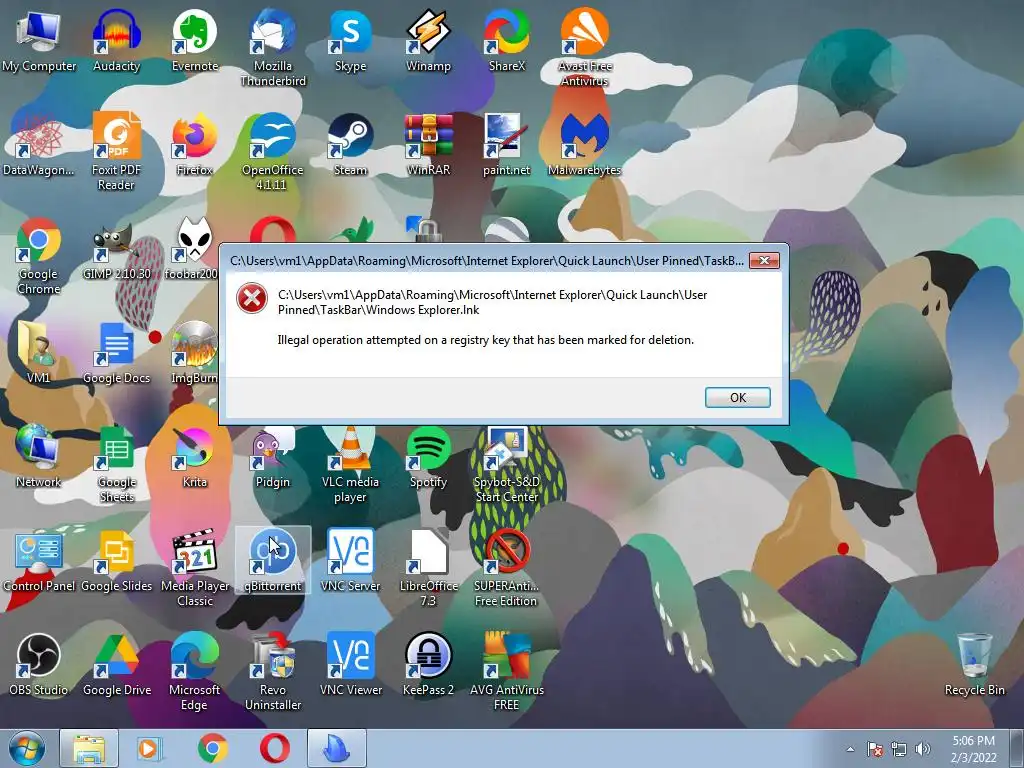Image resolution: width=1024 pixels, height=768 pixels.
Task: Open the Windows Start menu orb
Action: point(27,748)
